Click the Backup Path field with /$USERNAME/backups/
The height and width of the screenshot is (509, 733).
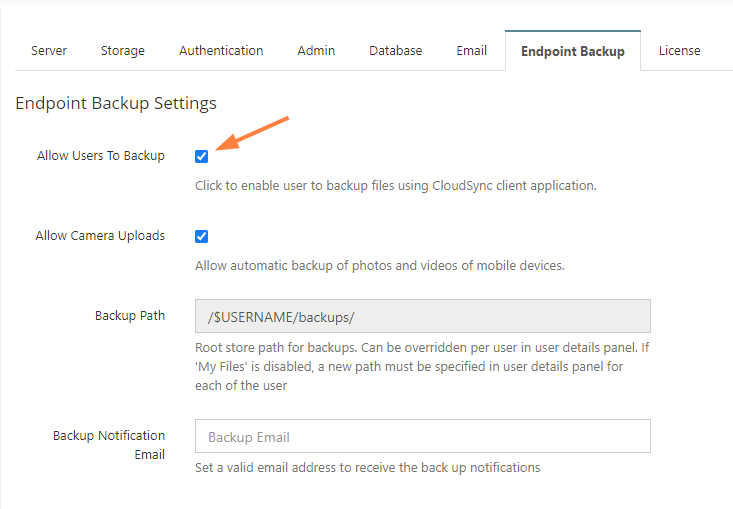click(x=423, y=316)
